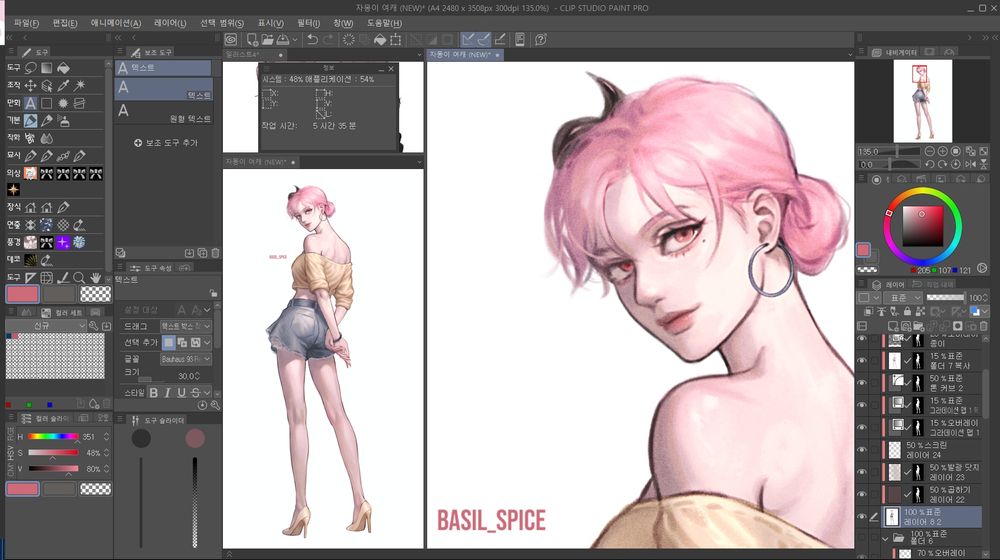
Task: Open font 'Bauhaus 93' dropdown
Action: [x=186, y=359]
